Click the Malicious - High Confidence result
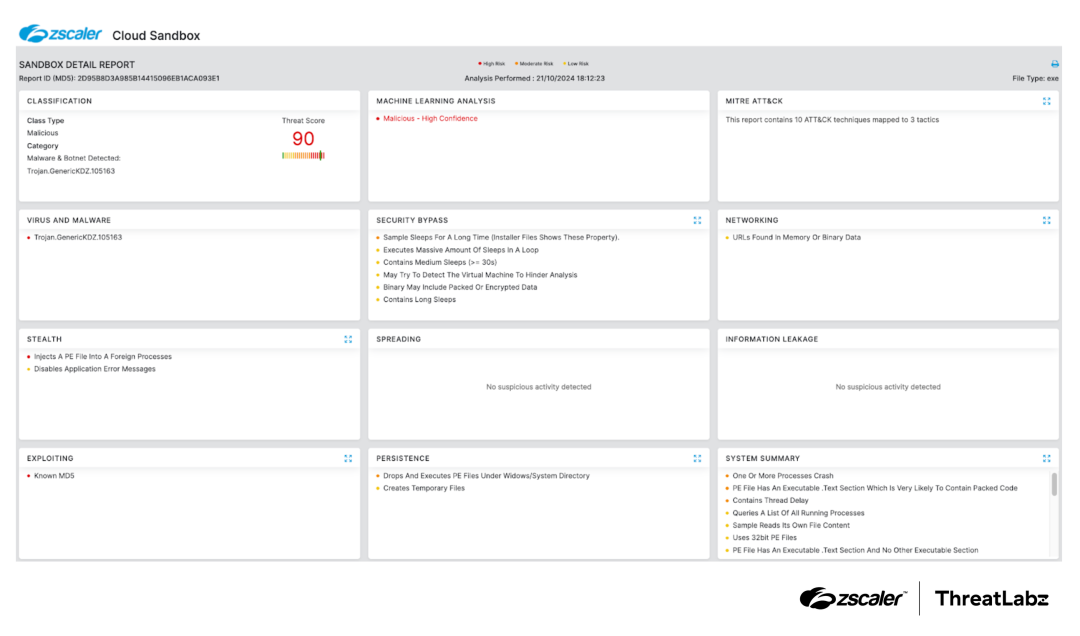This screenshot has height=636, width=1080. [x=430, y=119]
